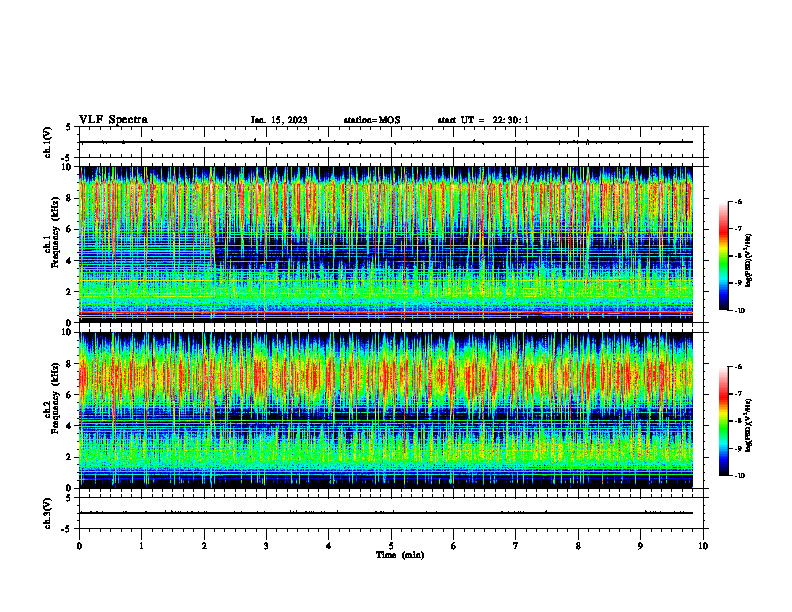Click the 'ch.1(V)' axis label
The height and width of the screenshot is (612, 792).
pos(48,142)
